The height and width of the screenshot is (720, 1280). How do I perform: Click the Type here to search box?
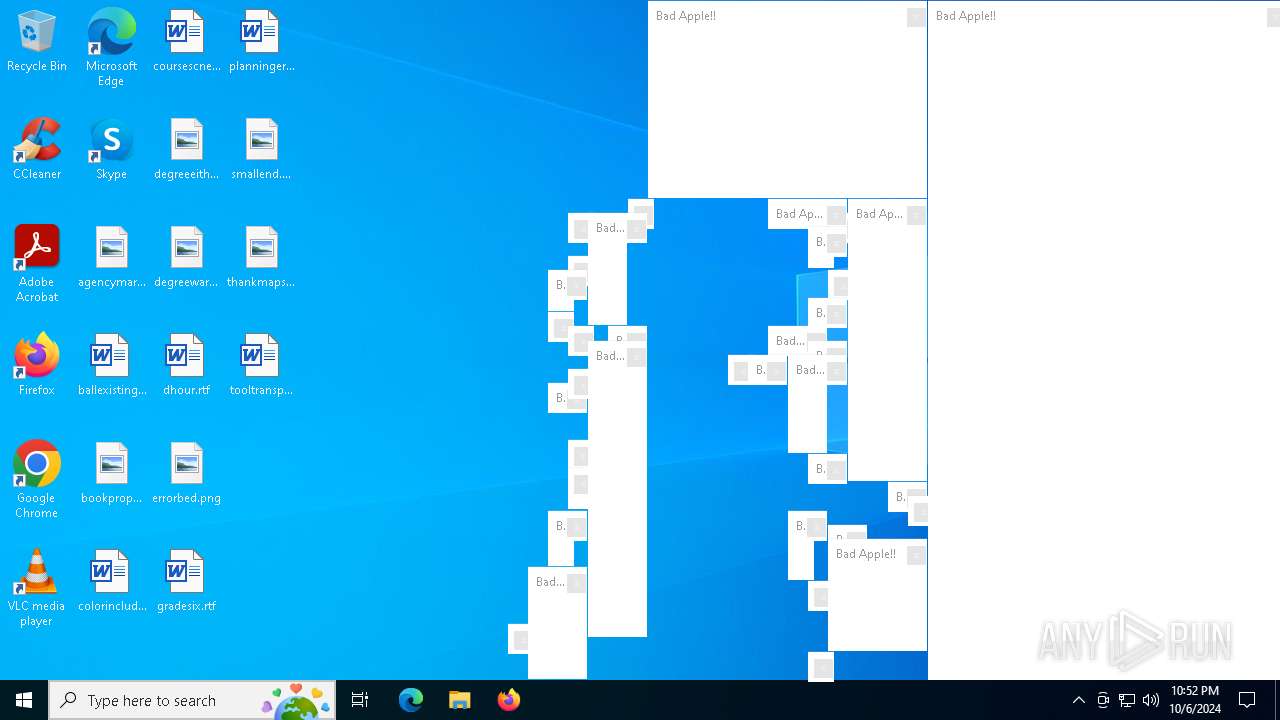(x=192, y=700)
